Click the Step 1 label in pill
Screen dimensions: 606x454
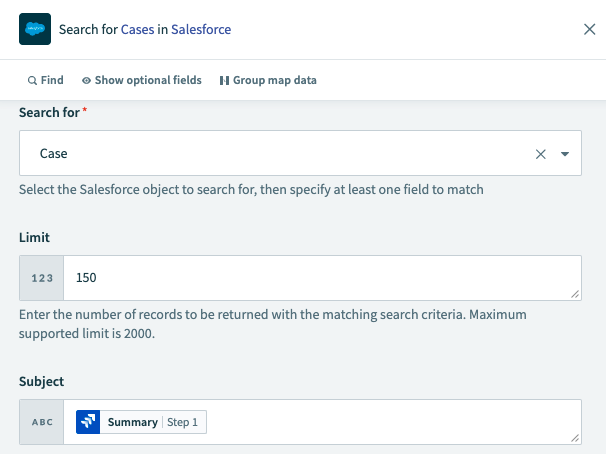tap(183, 422)
